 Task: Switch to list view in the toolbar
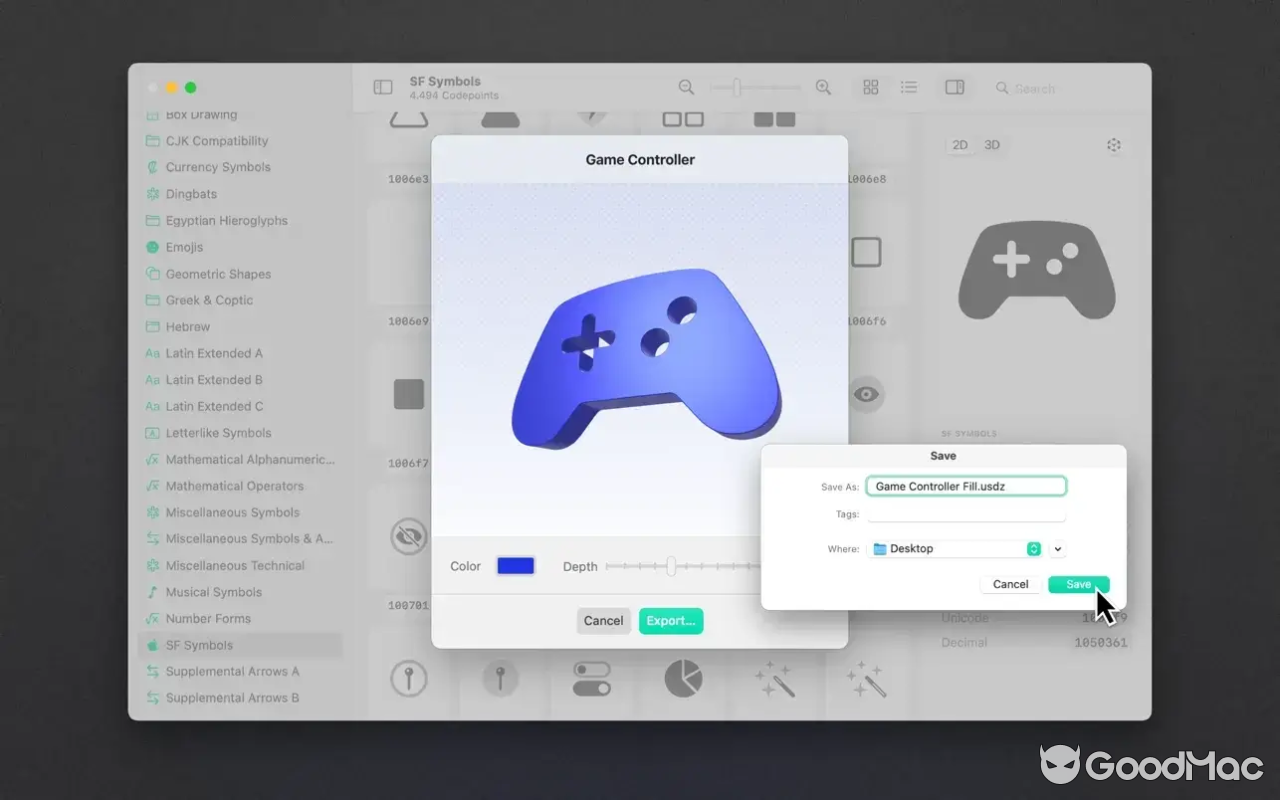908,87
